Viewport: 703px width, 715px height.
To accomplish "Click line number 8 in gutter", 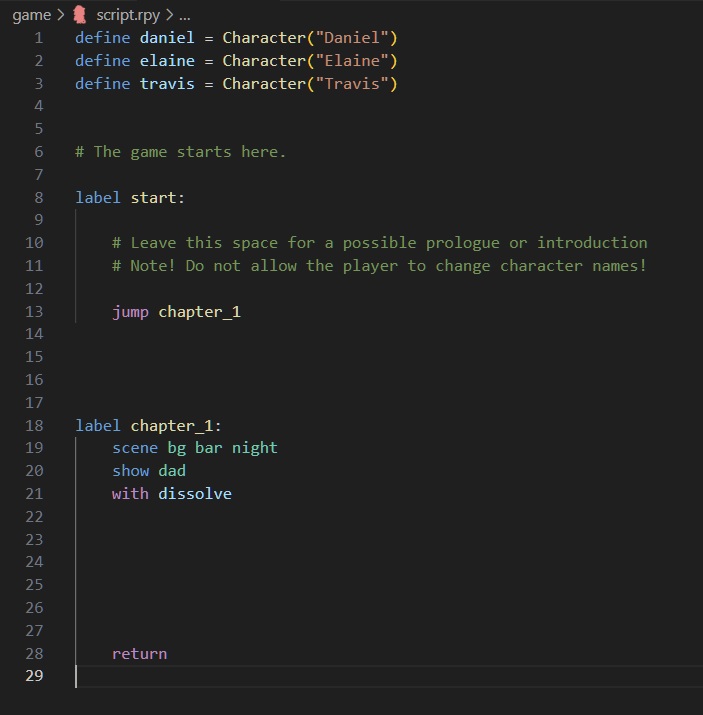I will click(39, 197).
